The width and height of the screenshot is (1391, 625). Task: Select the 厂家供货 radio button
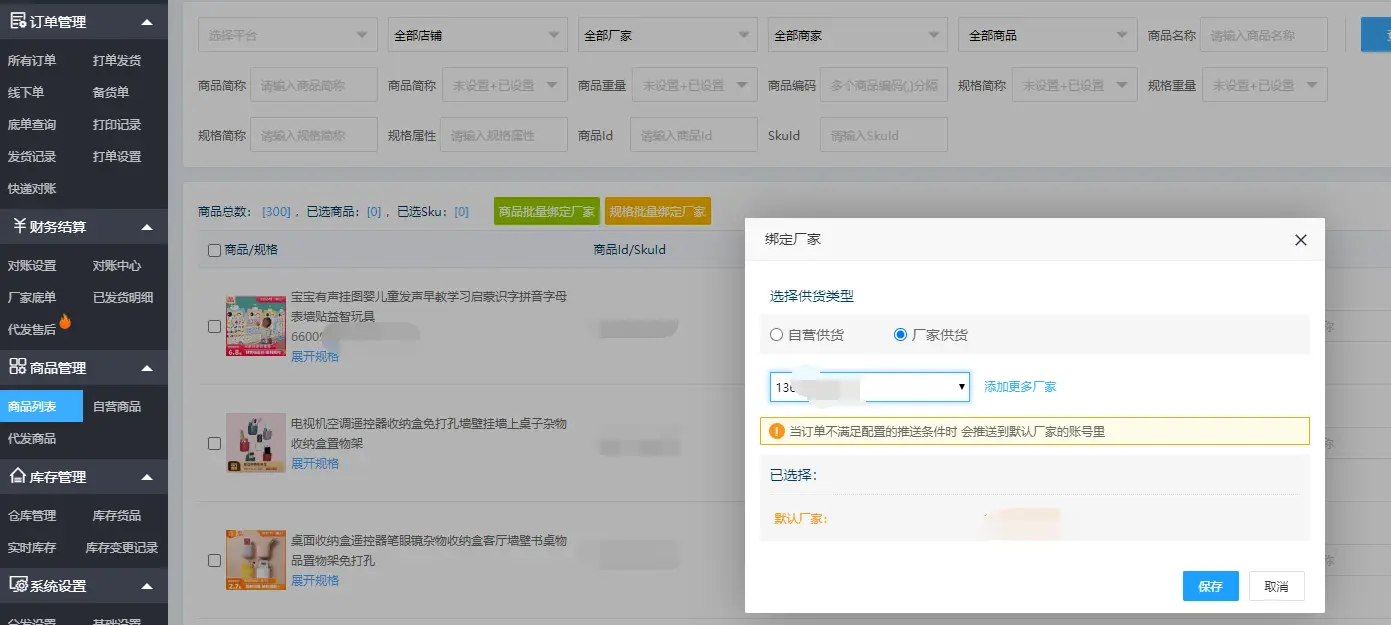click(x=900, y=334)
